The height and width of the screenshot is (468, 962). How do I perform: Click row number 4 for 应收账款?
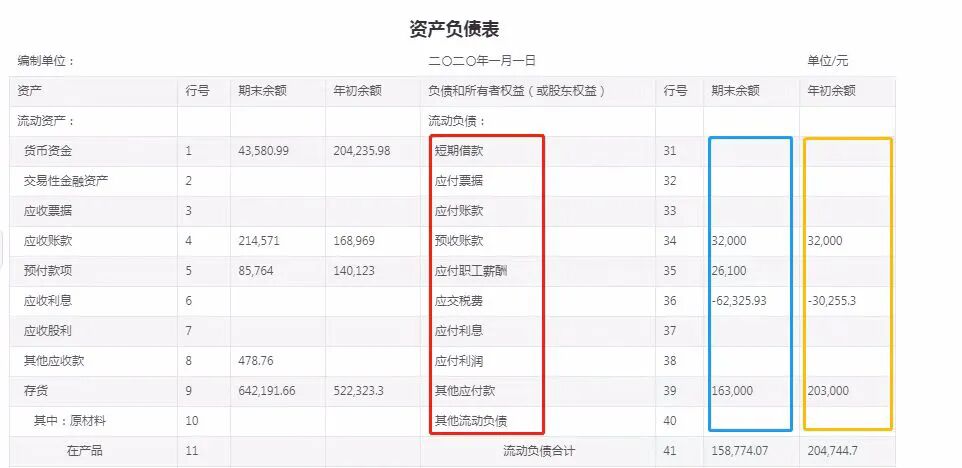188,241
